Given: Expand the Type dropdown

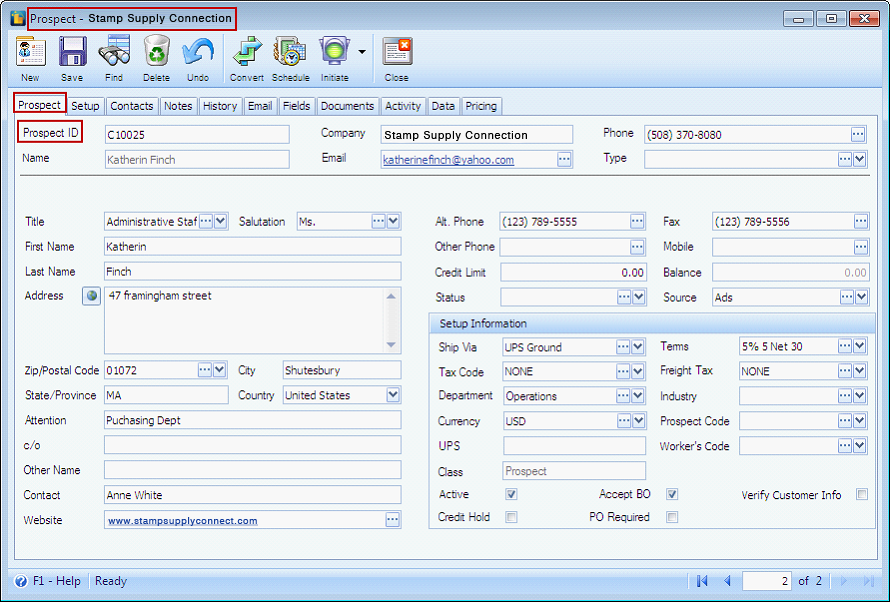Looking at the screenshot, I should (860, 160).
